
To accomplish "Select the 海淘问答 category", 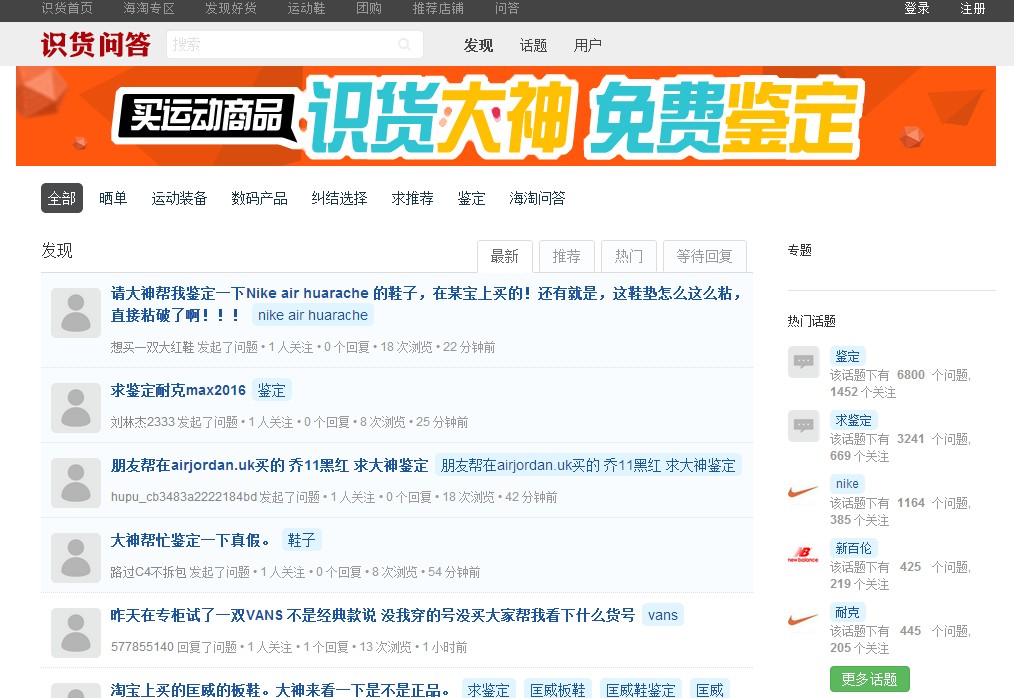I will coord(537,199).
